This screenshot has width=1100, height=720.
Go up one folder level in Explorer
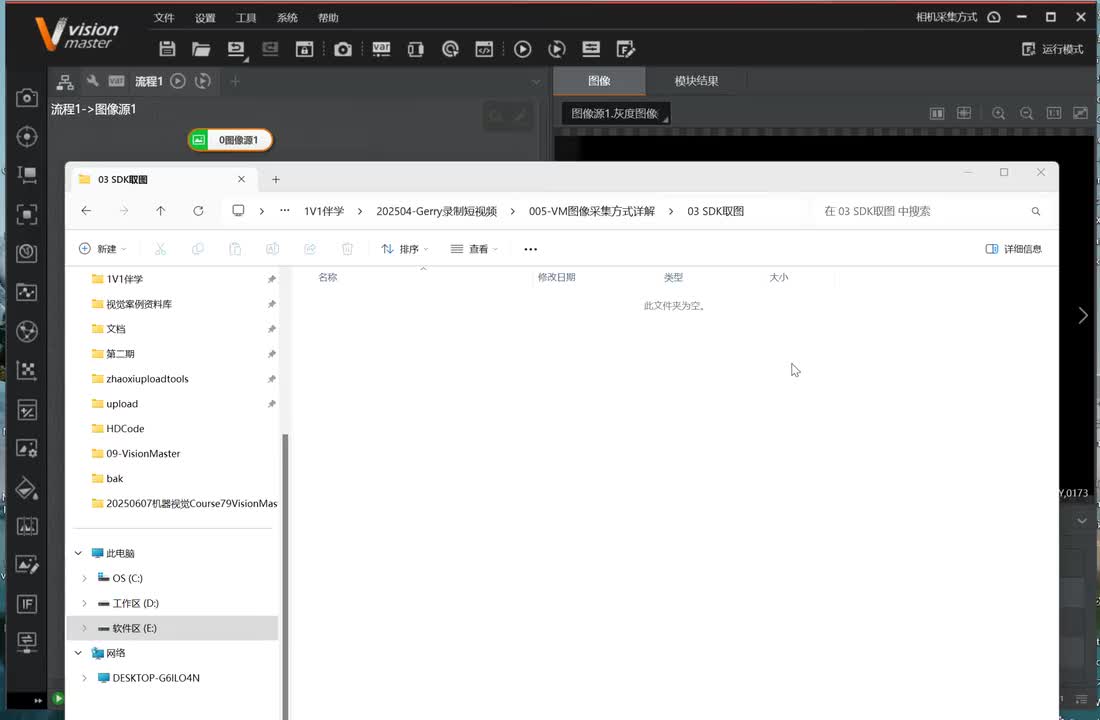[161, 211]
